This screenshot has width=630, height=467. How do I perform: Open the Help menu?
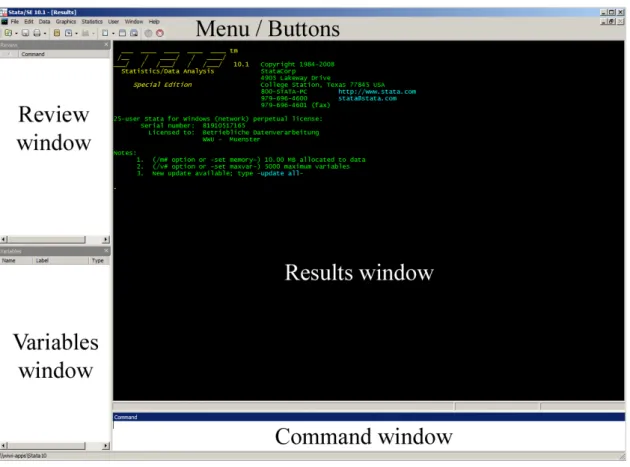154,22
